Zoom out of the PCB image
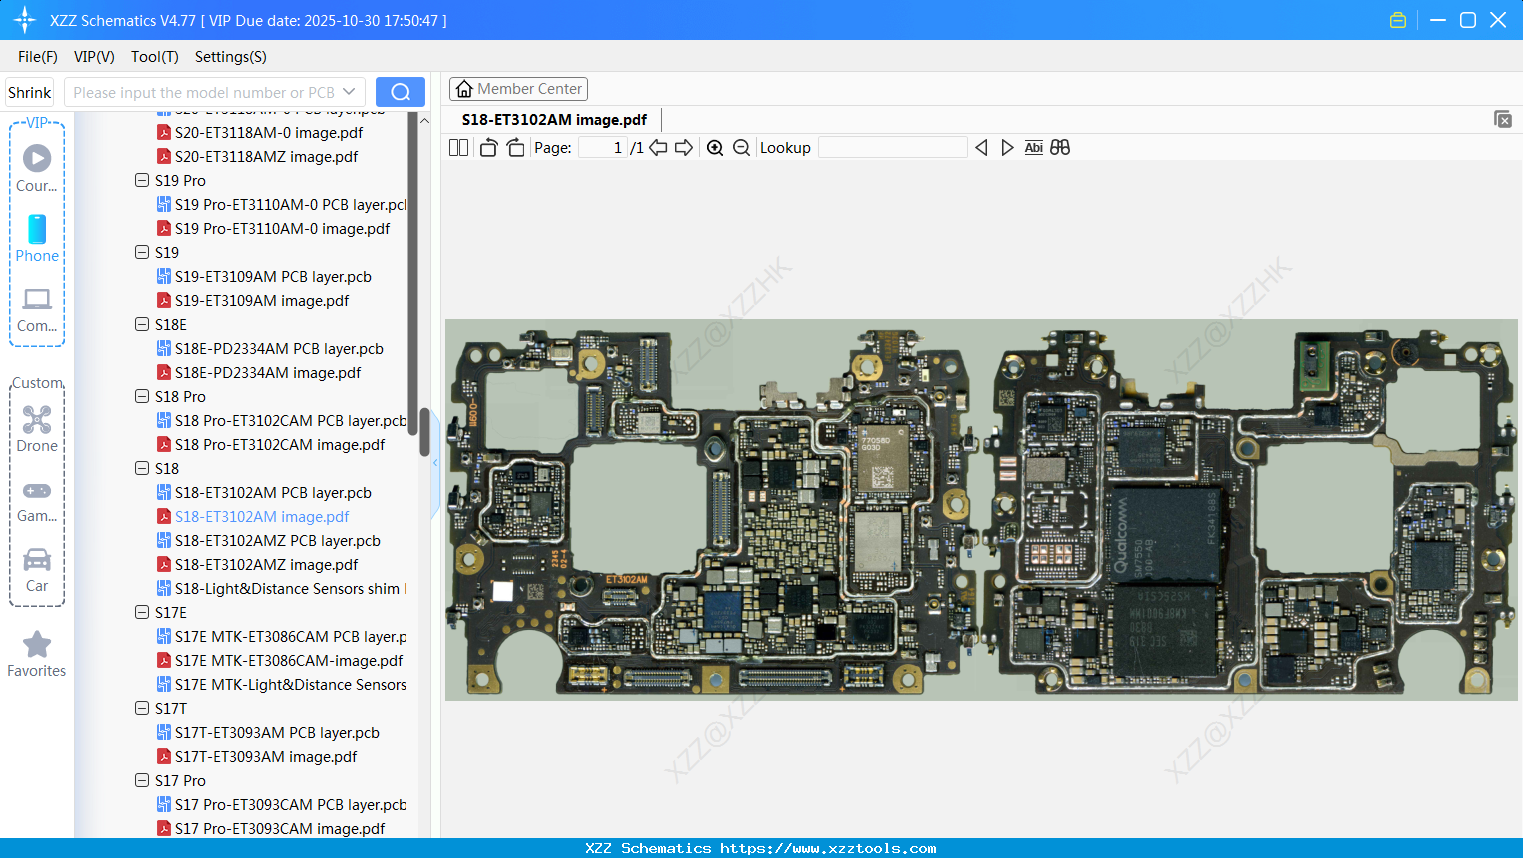This screenshot has width=1523, height=858. (x=741, y=147)
